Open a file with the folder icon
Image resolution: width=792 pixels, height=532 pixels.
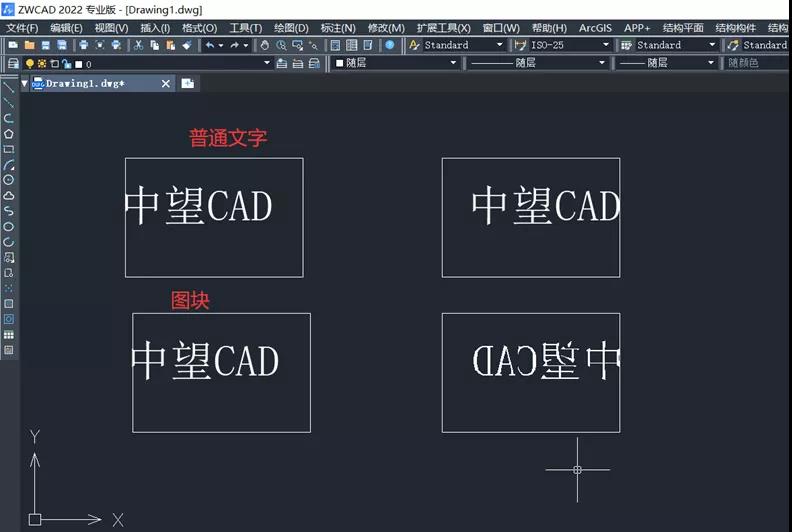[29, 45]
